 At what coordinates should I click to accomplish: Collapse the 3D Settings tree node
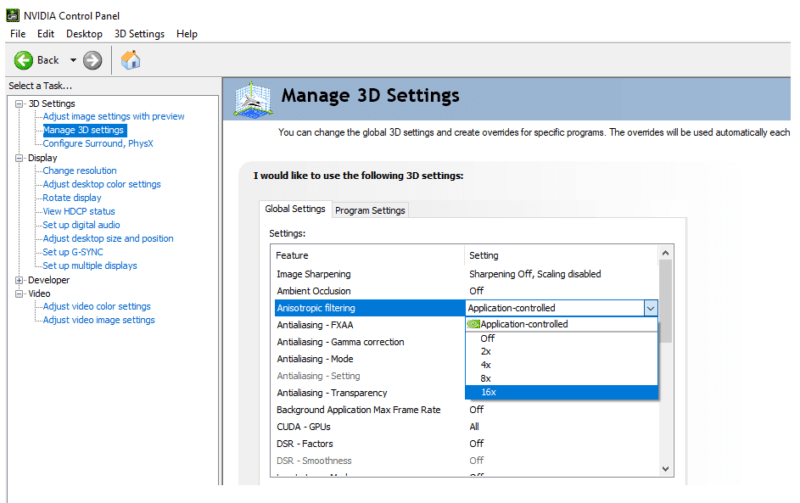click(x=20, y=104)
